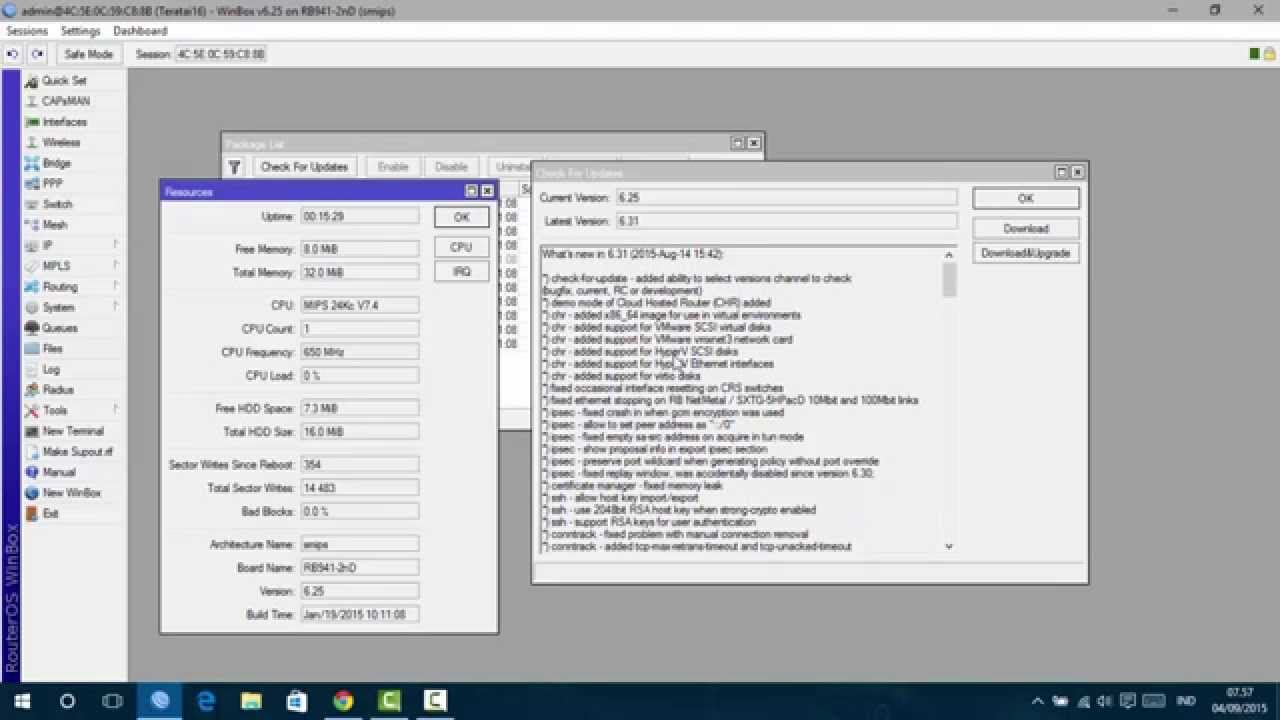Click the IRQ button in Resources
1280x720 pixels.
(x=461, y=271)
